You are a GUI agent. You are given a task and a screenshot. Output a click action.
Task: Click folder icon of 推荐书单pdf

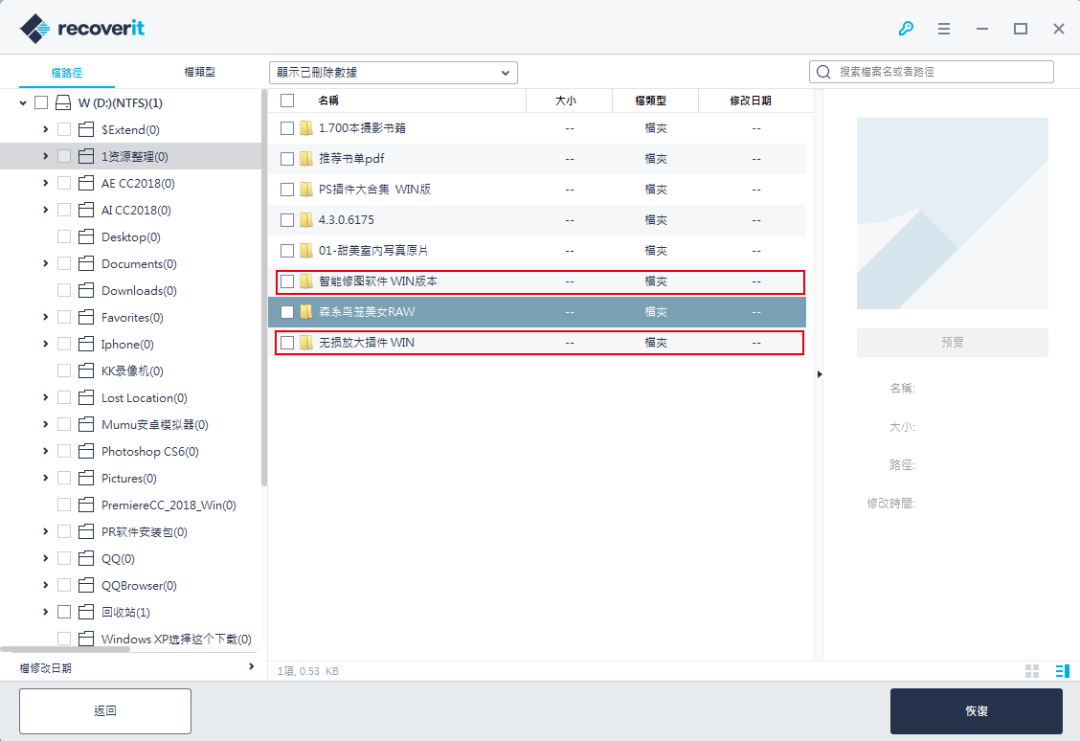[307, 159]
